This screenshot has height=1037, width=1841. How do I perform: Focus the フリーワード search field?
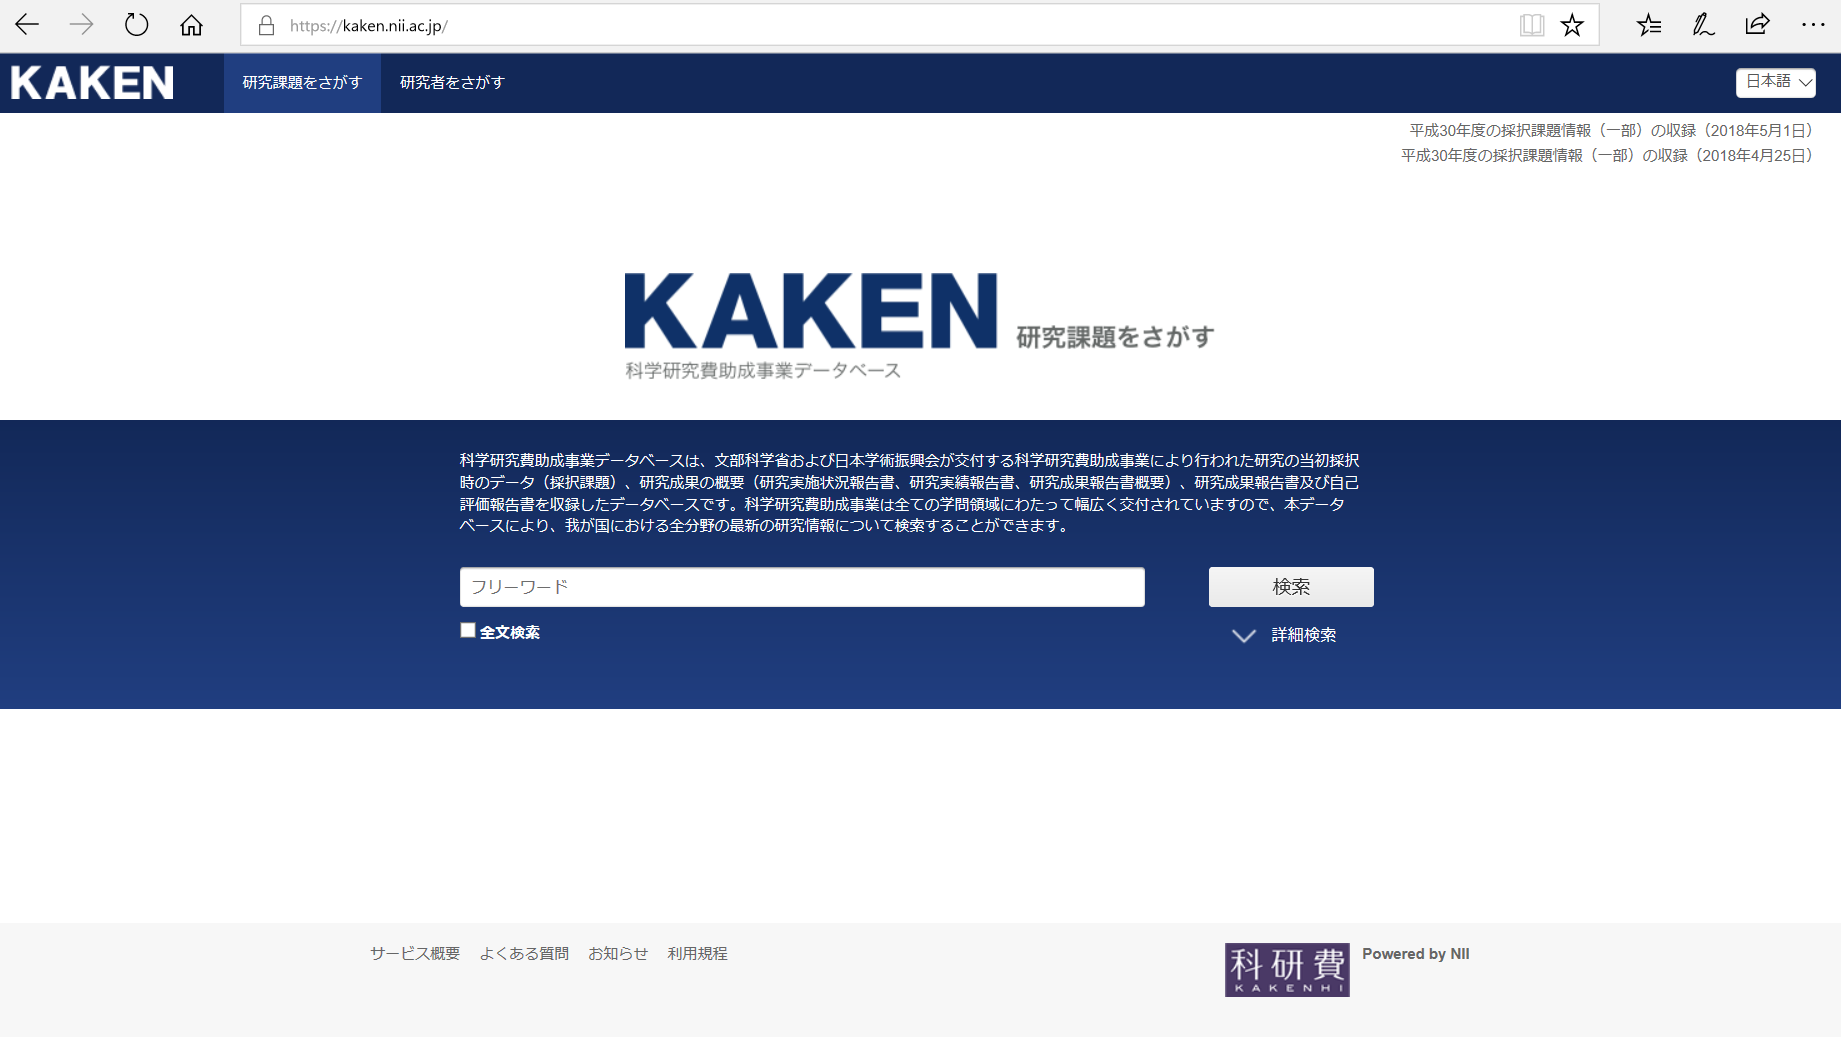point(802,587)
